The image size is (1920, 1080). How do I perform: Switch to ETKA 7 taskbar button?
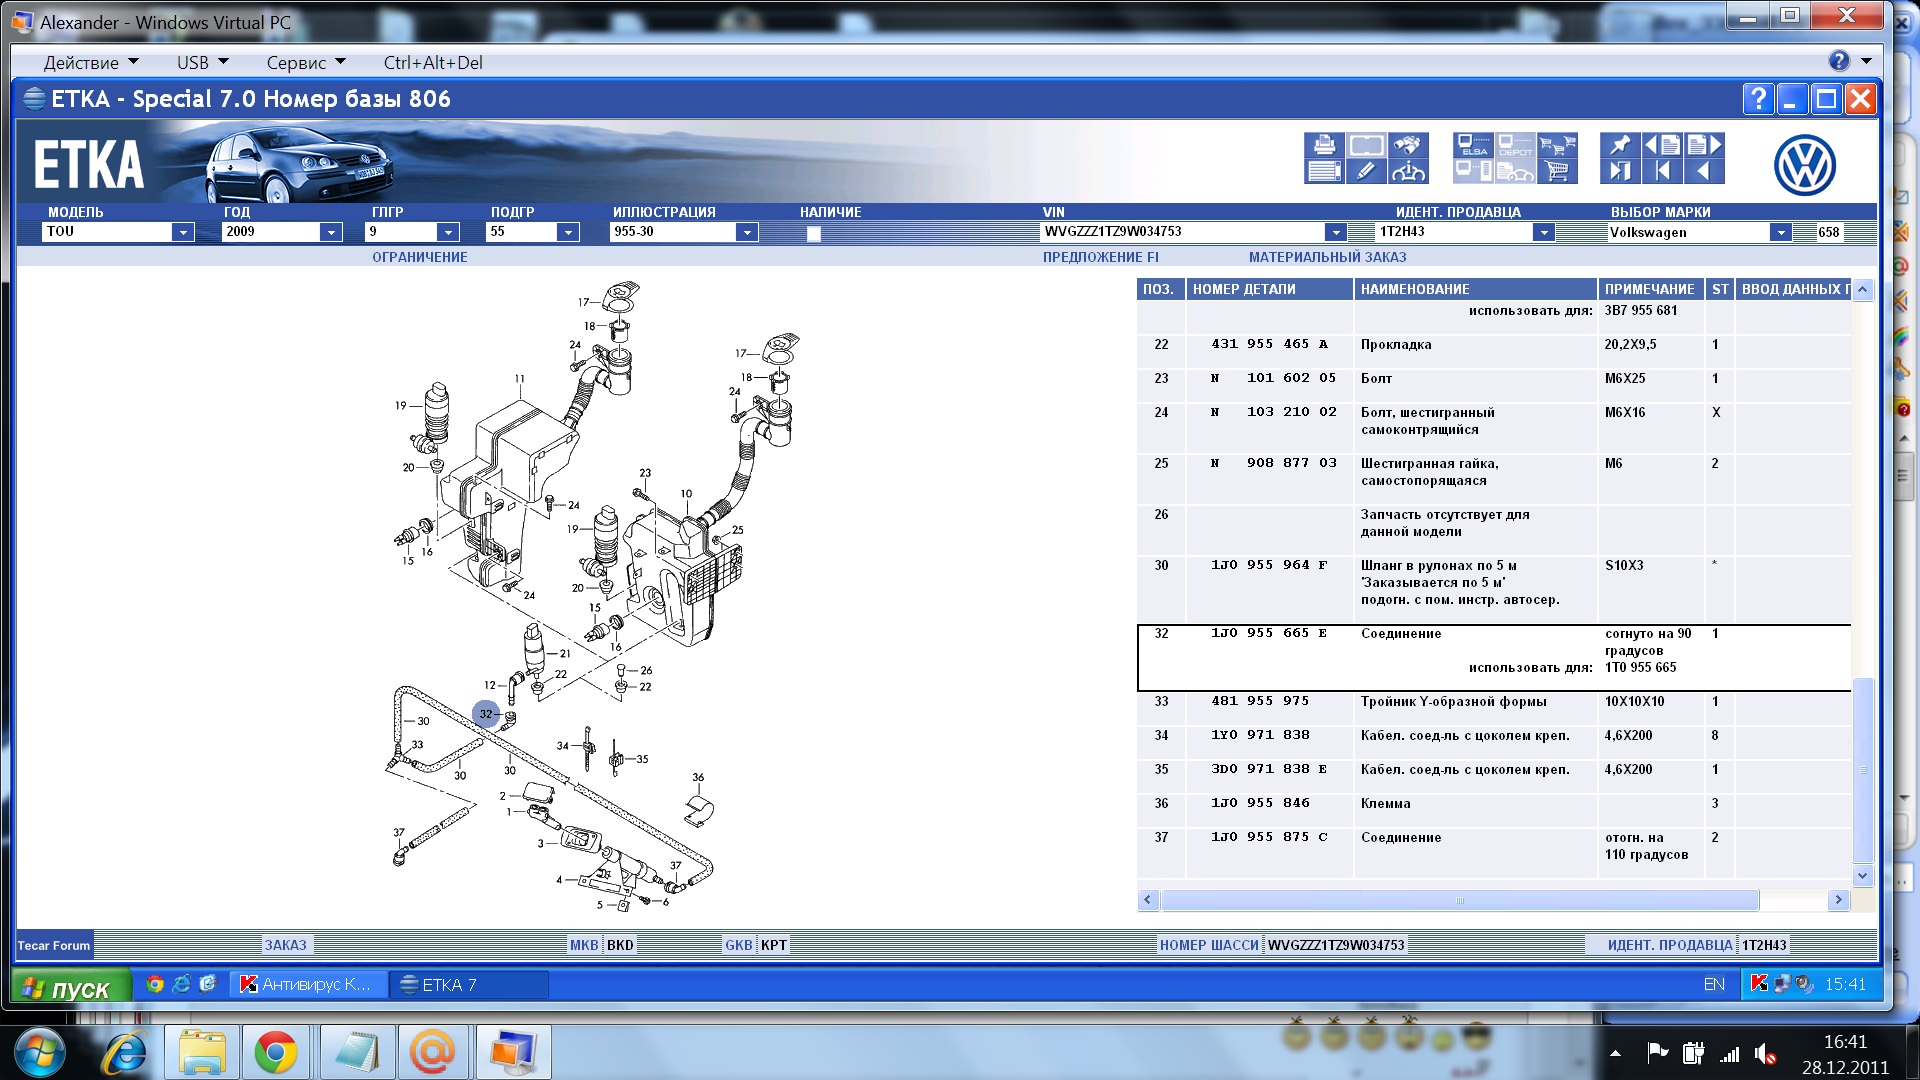click(x=468, y=985)
